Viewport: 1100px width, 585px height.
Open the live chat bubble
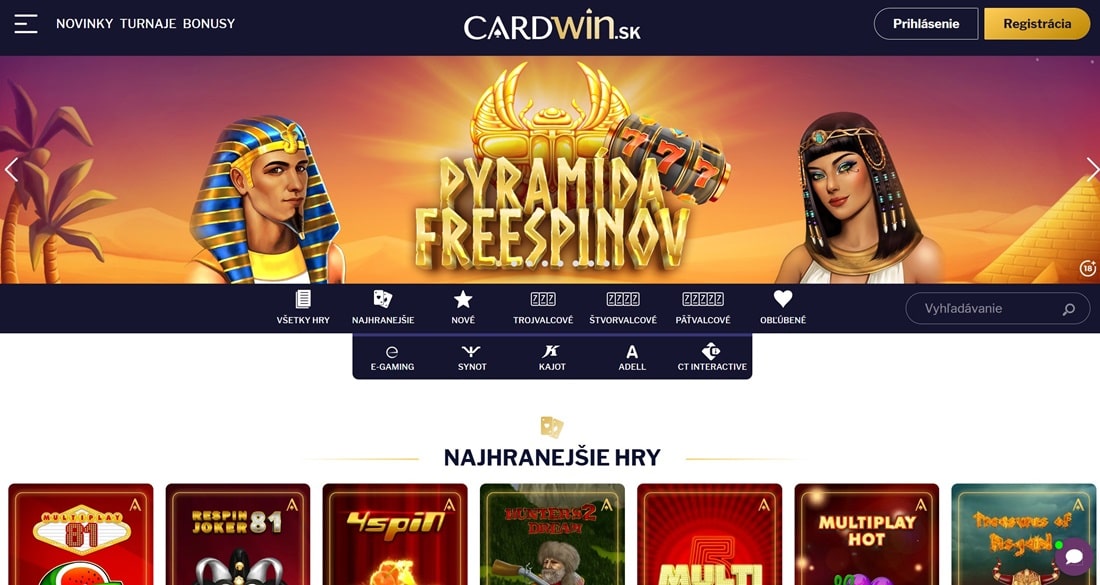[x=1073, y=556]
